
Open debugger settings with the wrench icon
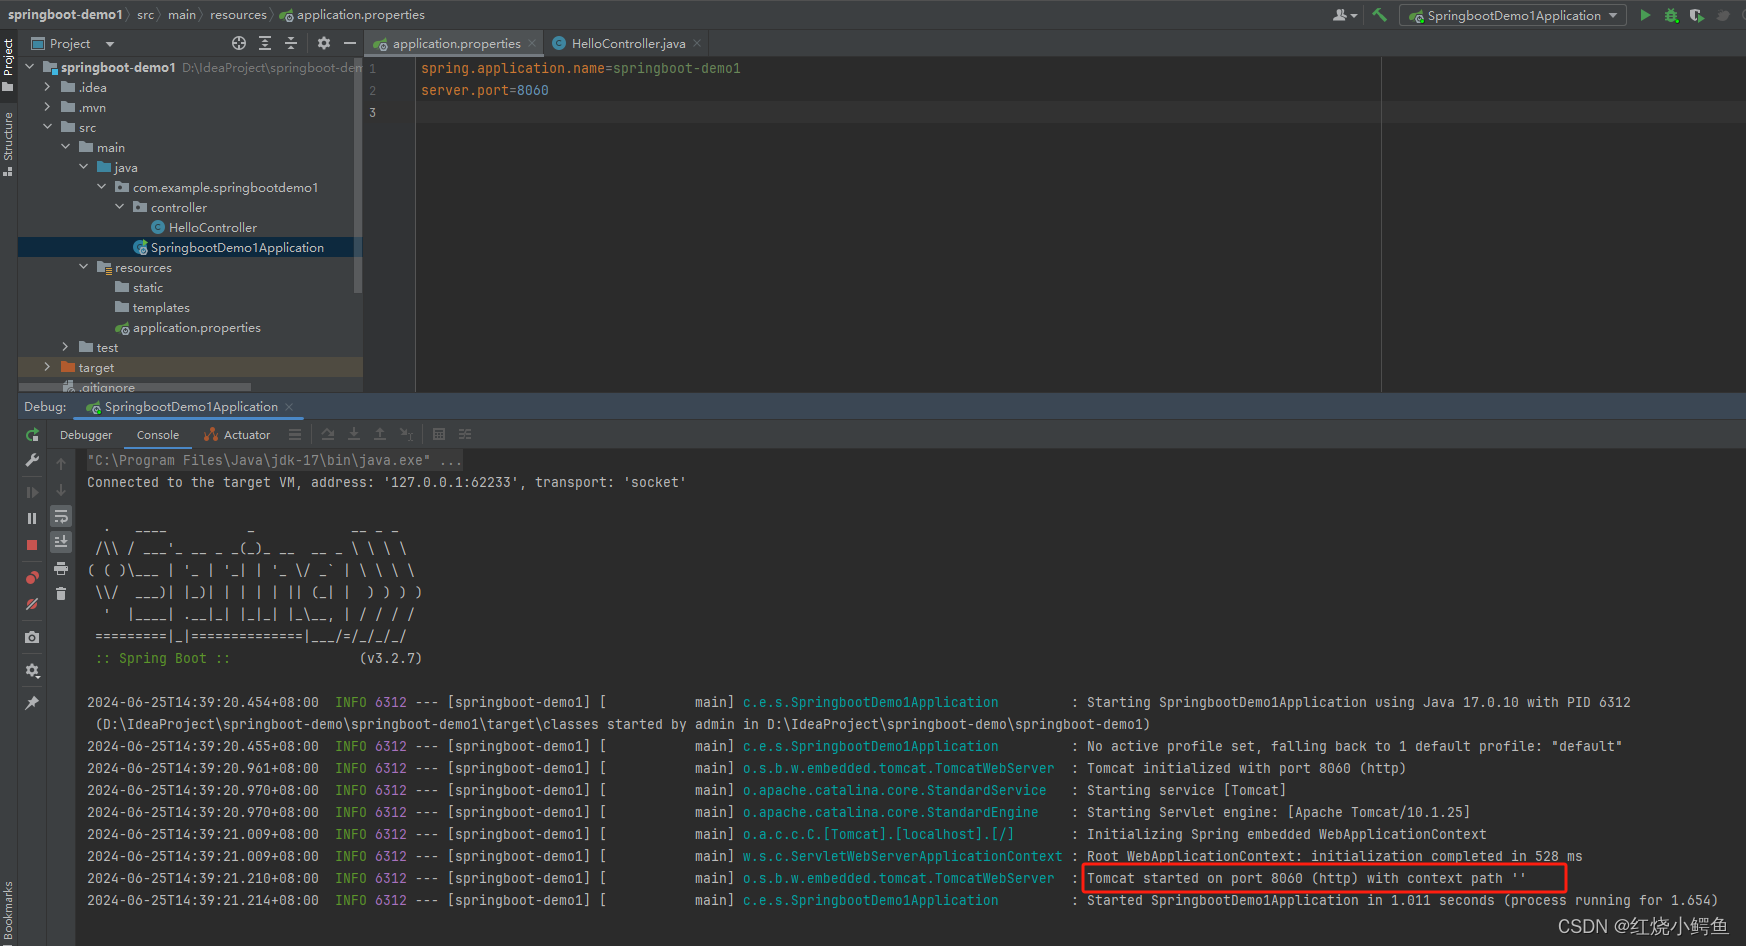pos(31,460)
